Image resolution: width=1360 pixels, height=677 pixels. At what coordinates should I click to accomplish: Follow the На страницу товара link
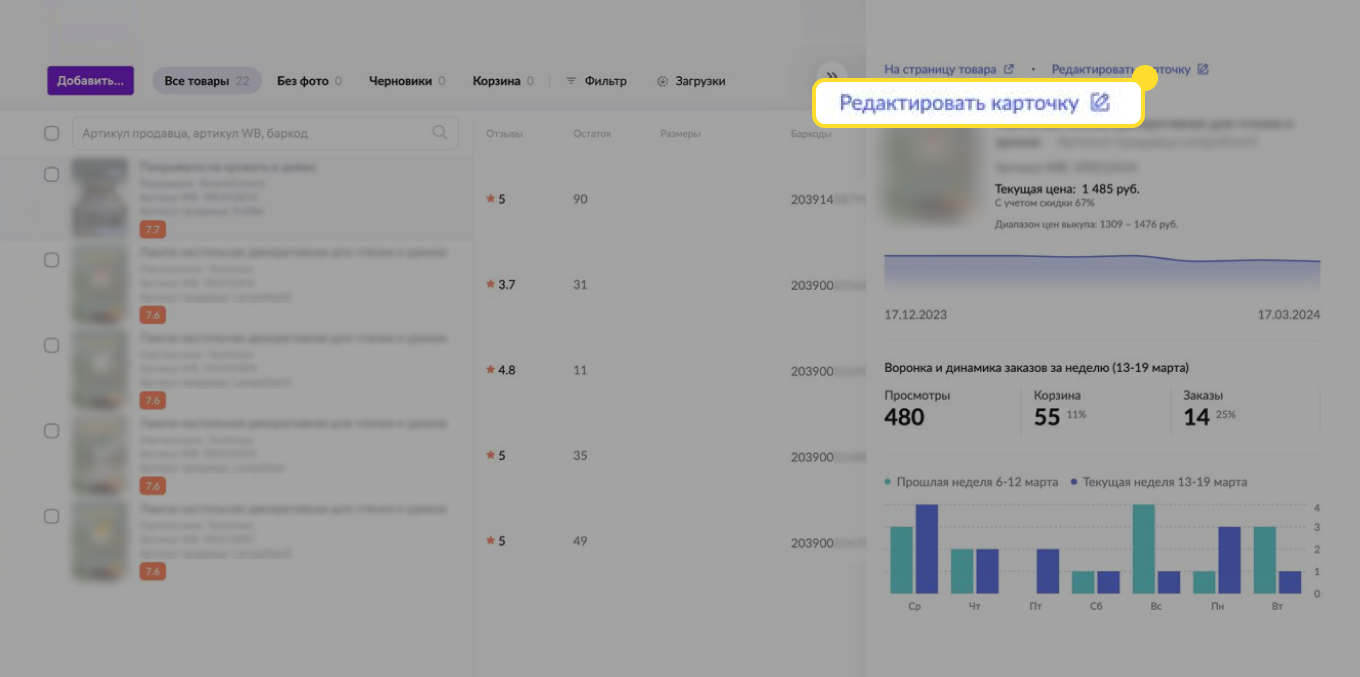tap(940, 69)
